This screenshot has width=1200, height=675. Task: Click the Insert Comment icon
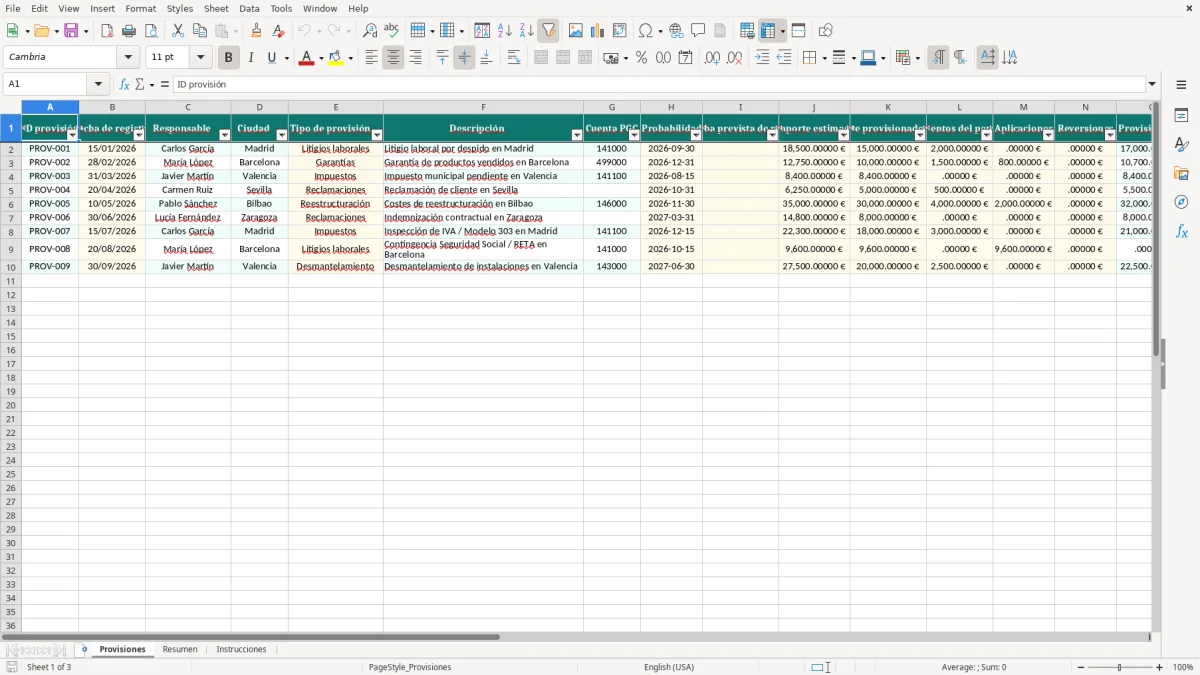click(x=698, y=31)
